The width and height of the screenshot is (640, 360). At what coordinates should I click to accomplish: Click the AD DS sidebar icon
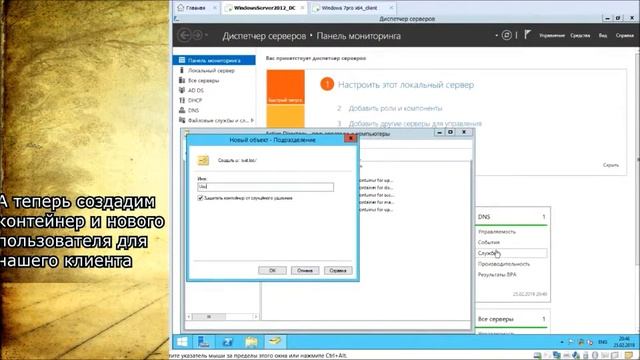(182, 90)
